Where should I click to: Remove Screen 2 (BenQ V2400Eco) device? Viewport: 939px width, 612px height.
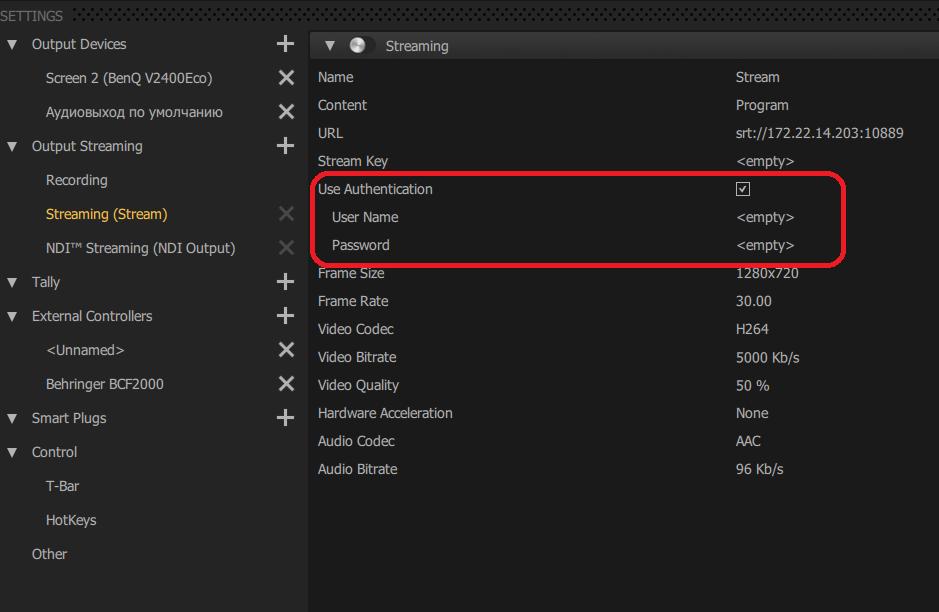[286, 78]
